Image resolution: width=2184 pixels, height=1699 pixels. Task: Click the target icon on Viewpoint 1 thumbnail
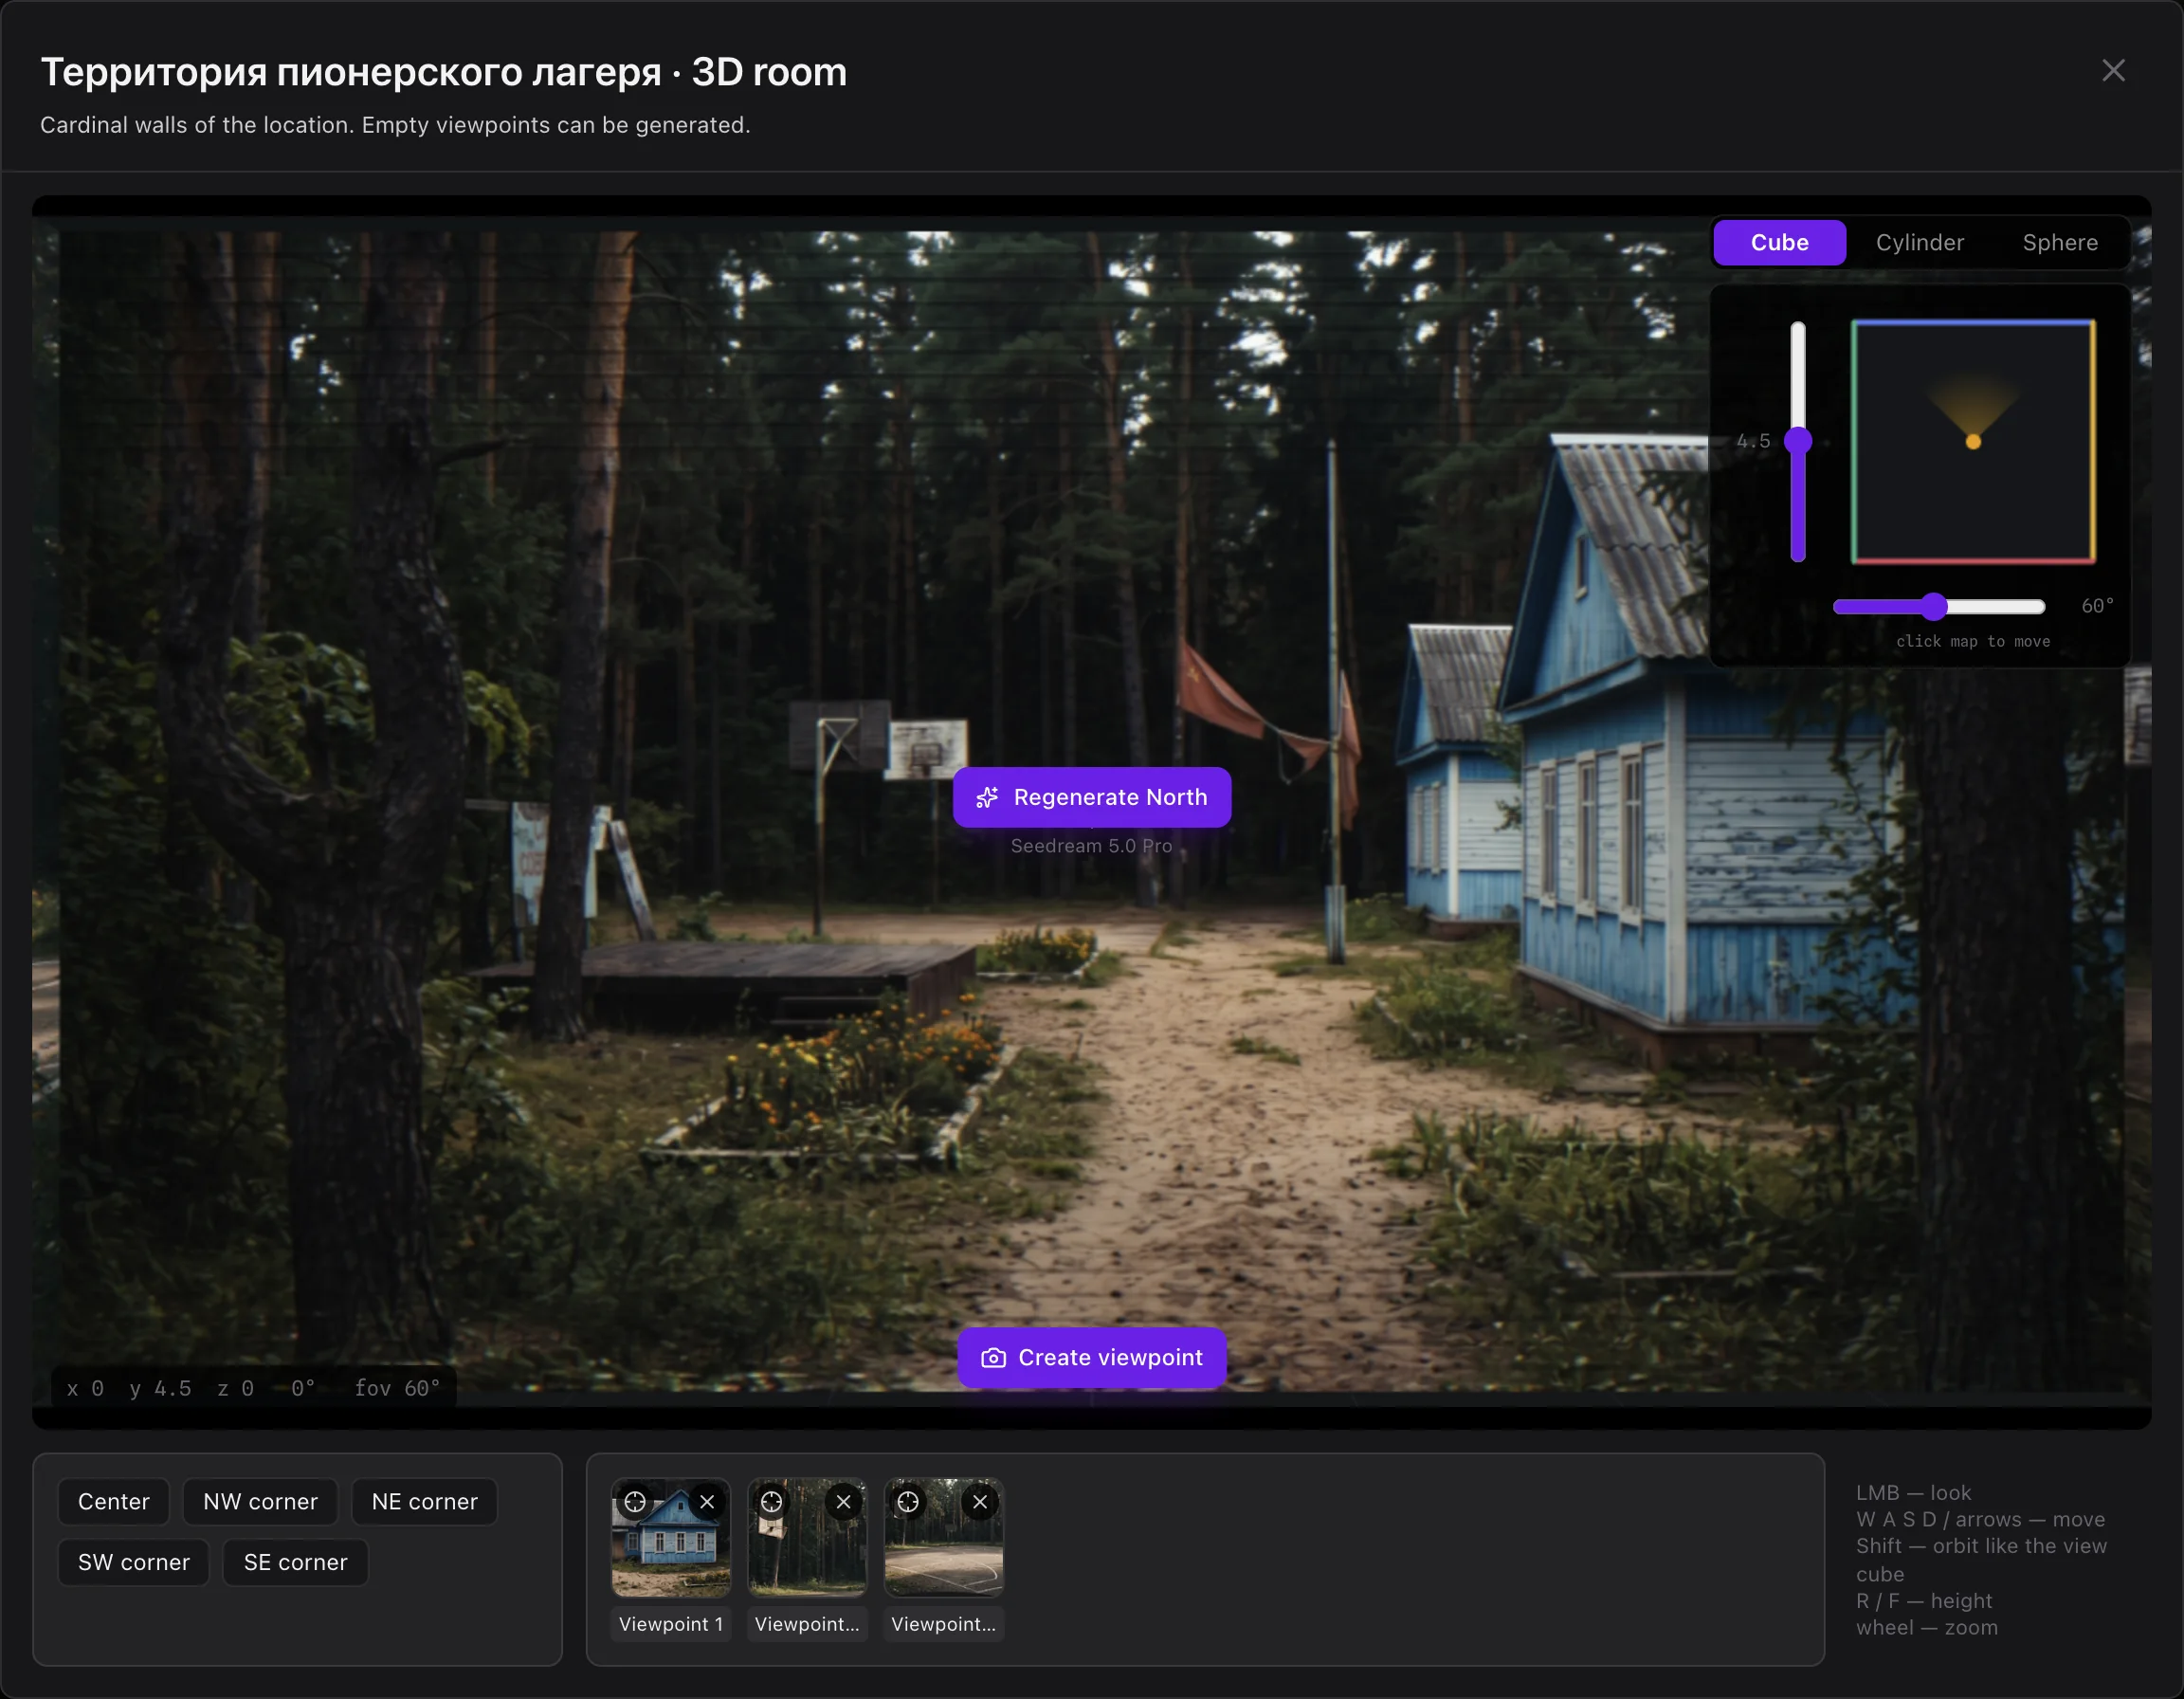point(635,1501)
